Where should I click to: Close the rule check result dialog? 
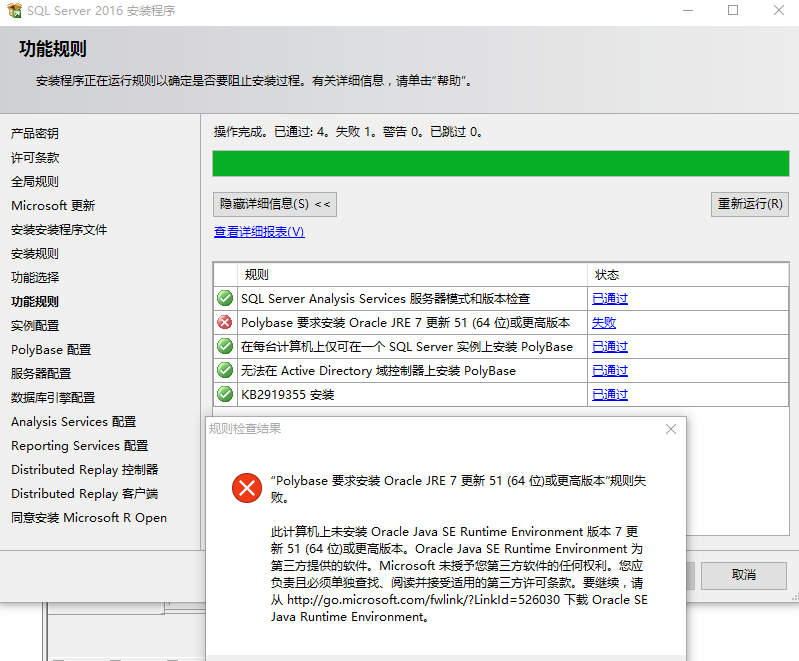[671, 429]
